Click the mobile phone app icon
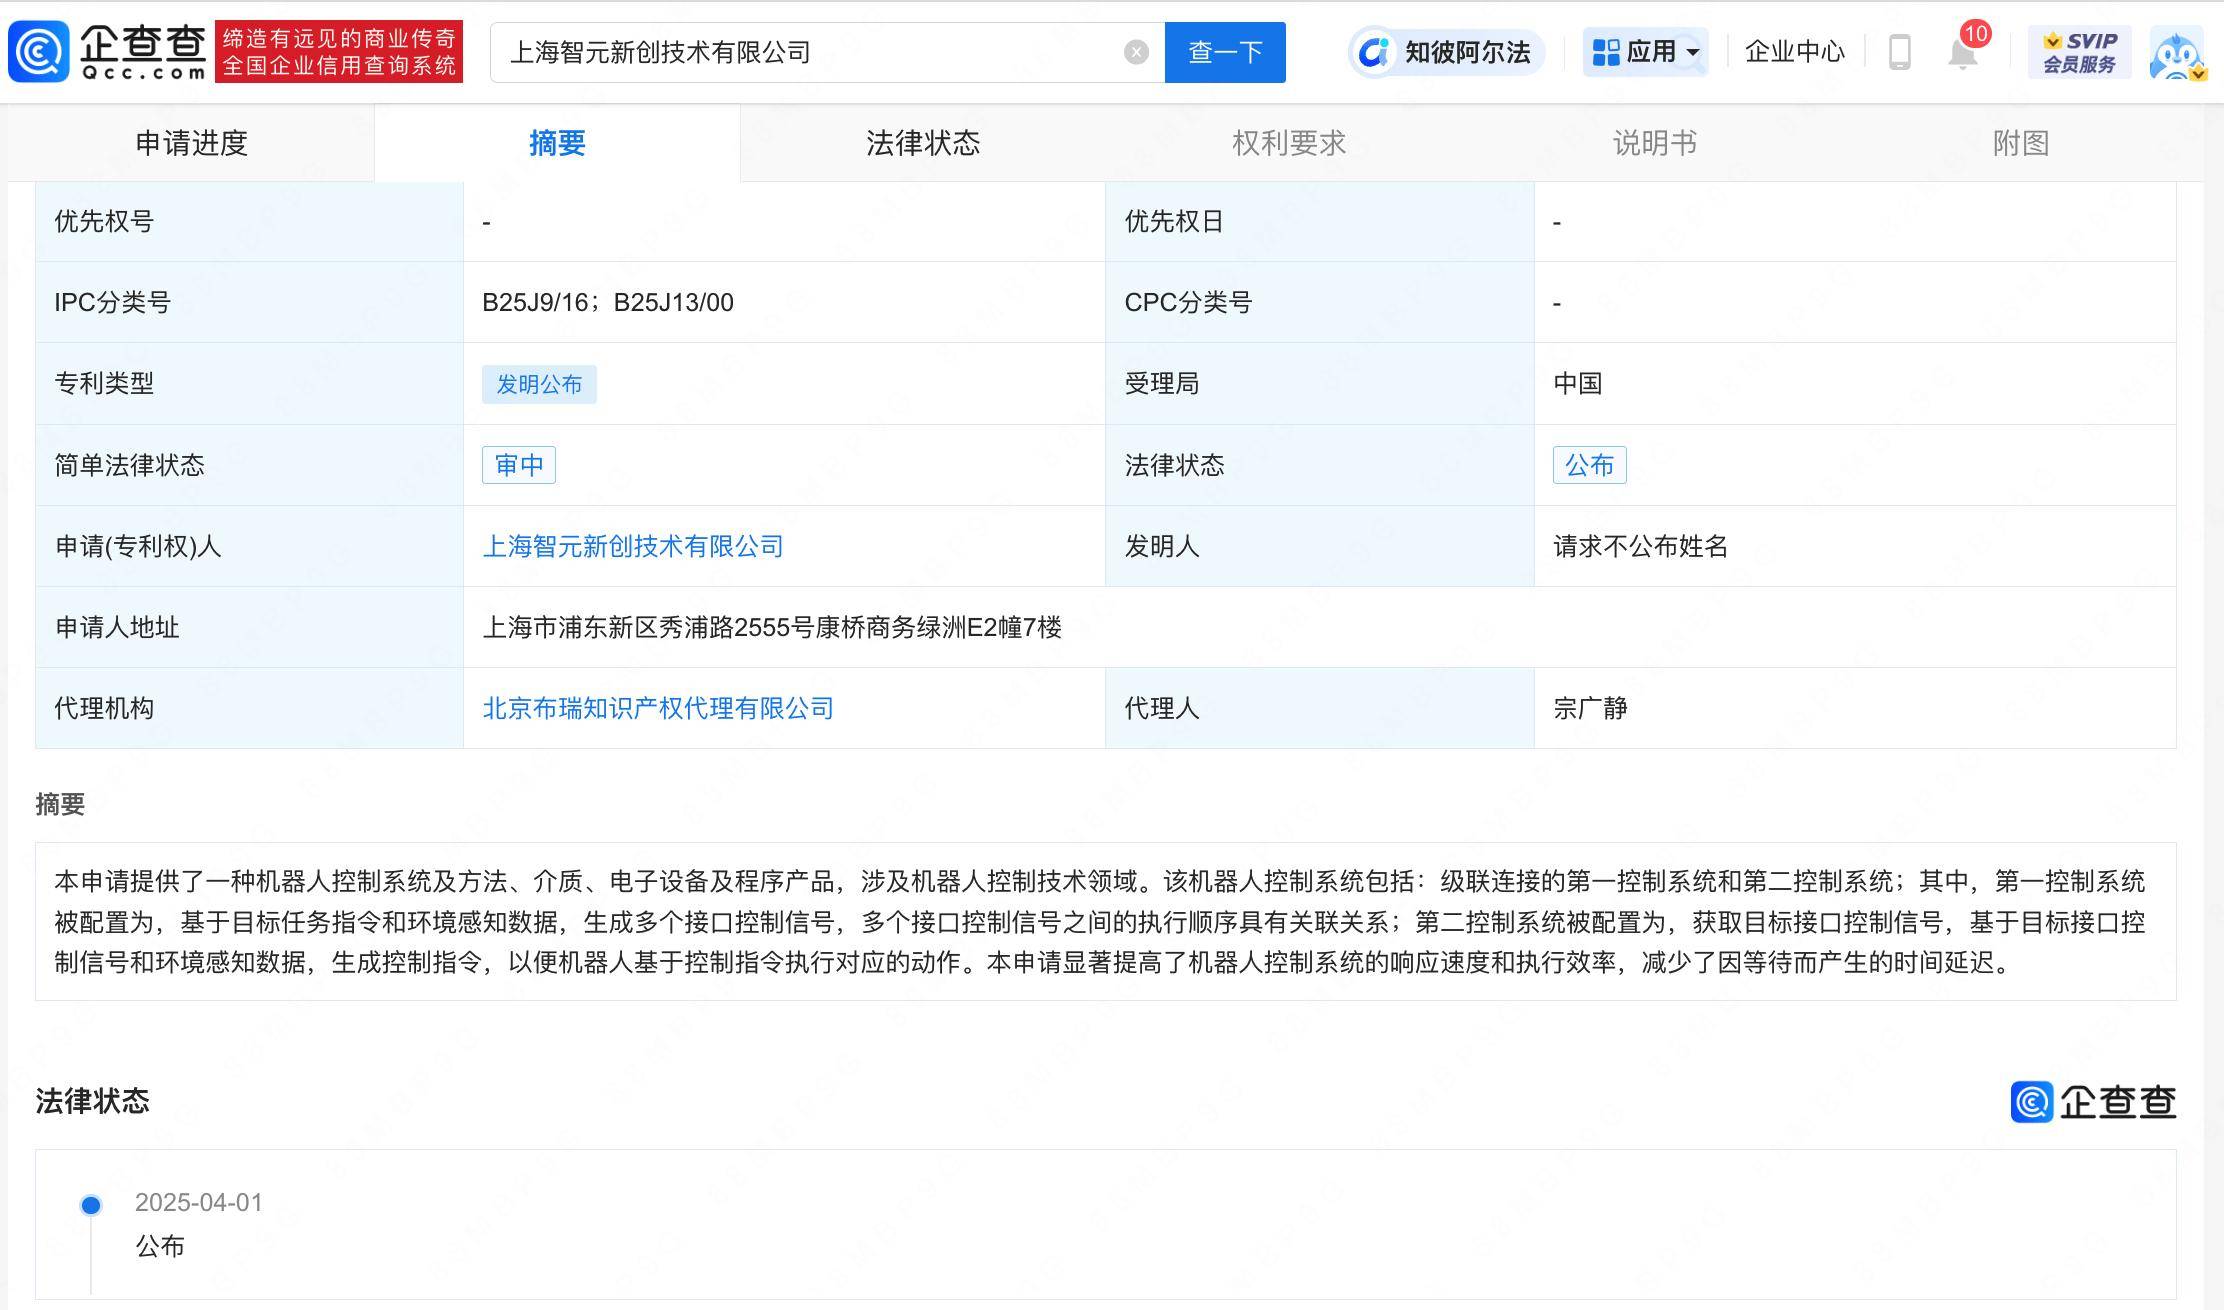2224x1310 pixels. (x=1899, y=52)
